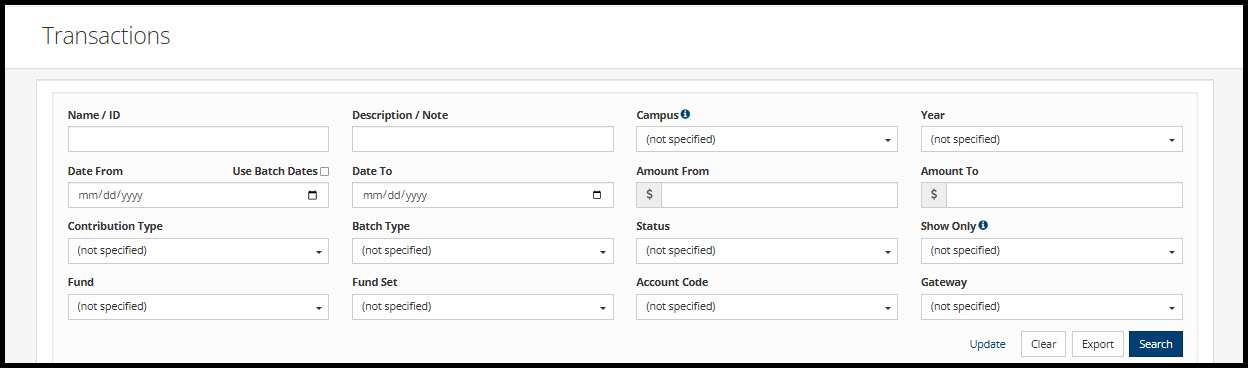Open the Year dropdown
The image size is (1248, 368).
tap(1051, 139)
